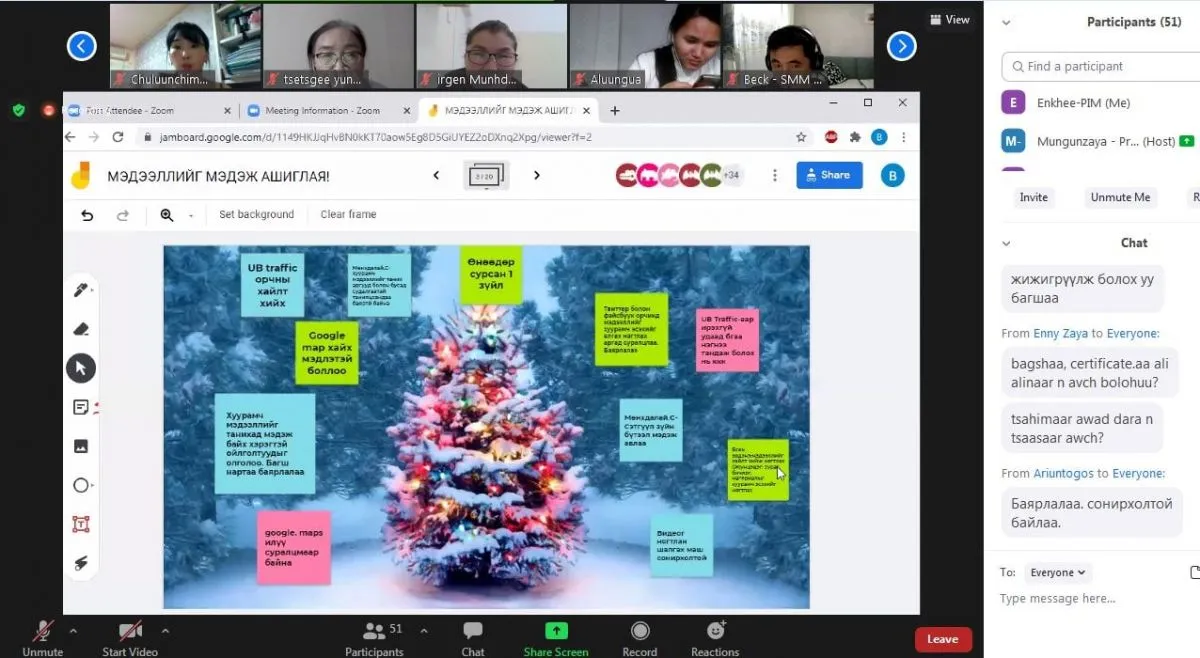
Task: Open the arrow menu beside Participants
Action: [x=424, y=631]
